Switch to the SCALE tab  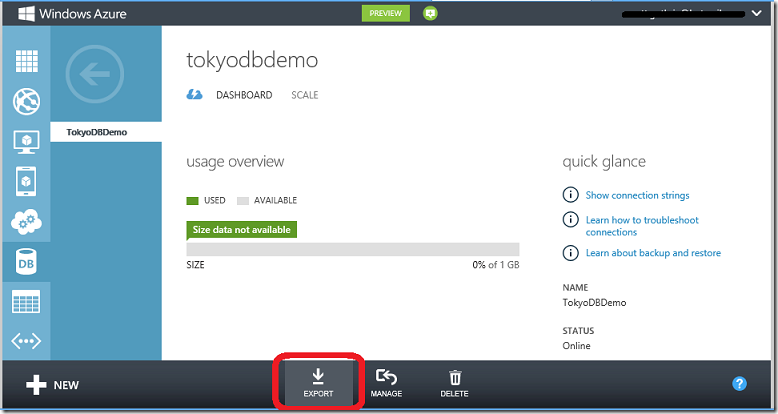point(305,95)
